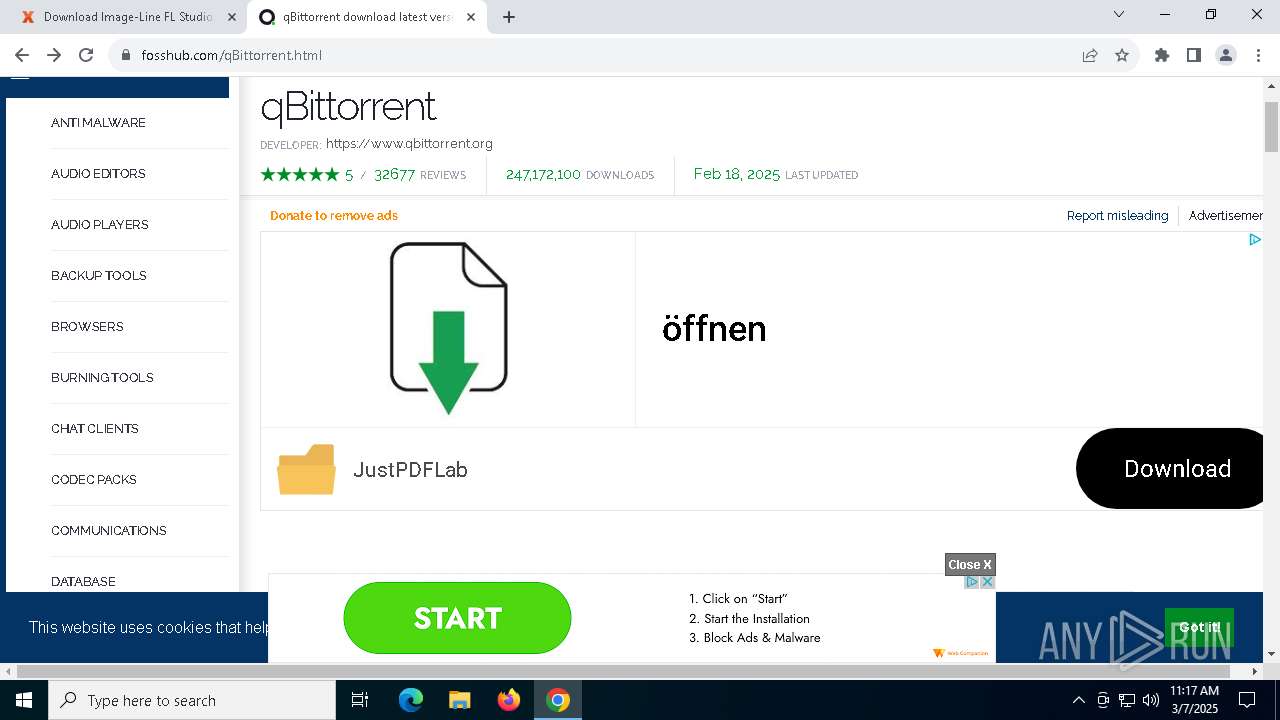This screenshot has height=720, width=1280.
Task: Open the tab search dropdown arrow
Action: click(x=1119, y=14)
